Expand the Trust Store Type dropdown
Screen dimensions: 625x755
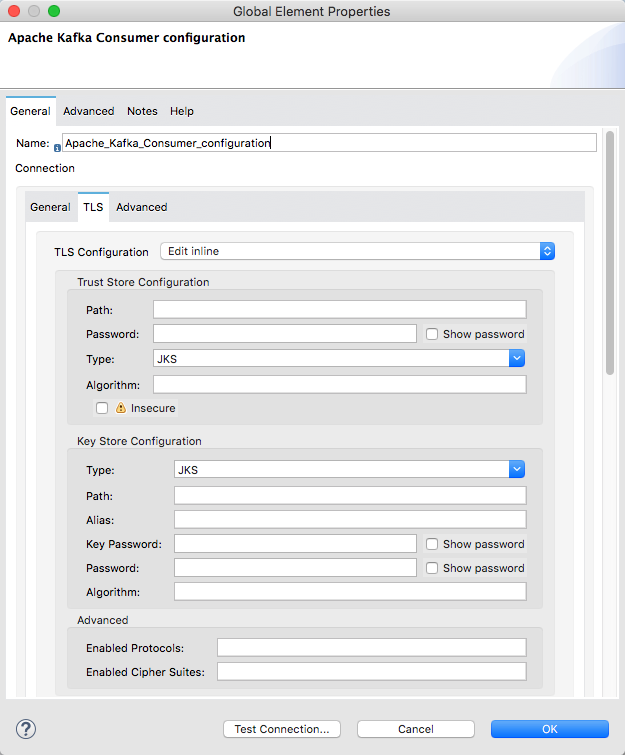[339, 358]
